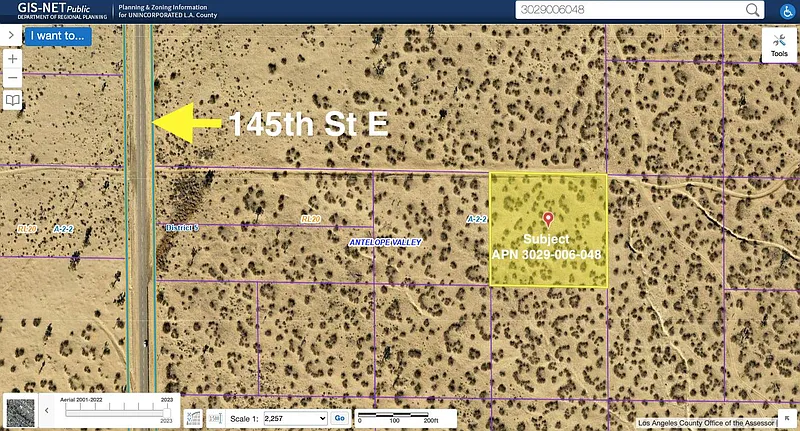The image size is (800, 431).
Task: Click the search magnifier icon
Action: point(750,10)
